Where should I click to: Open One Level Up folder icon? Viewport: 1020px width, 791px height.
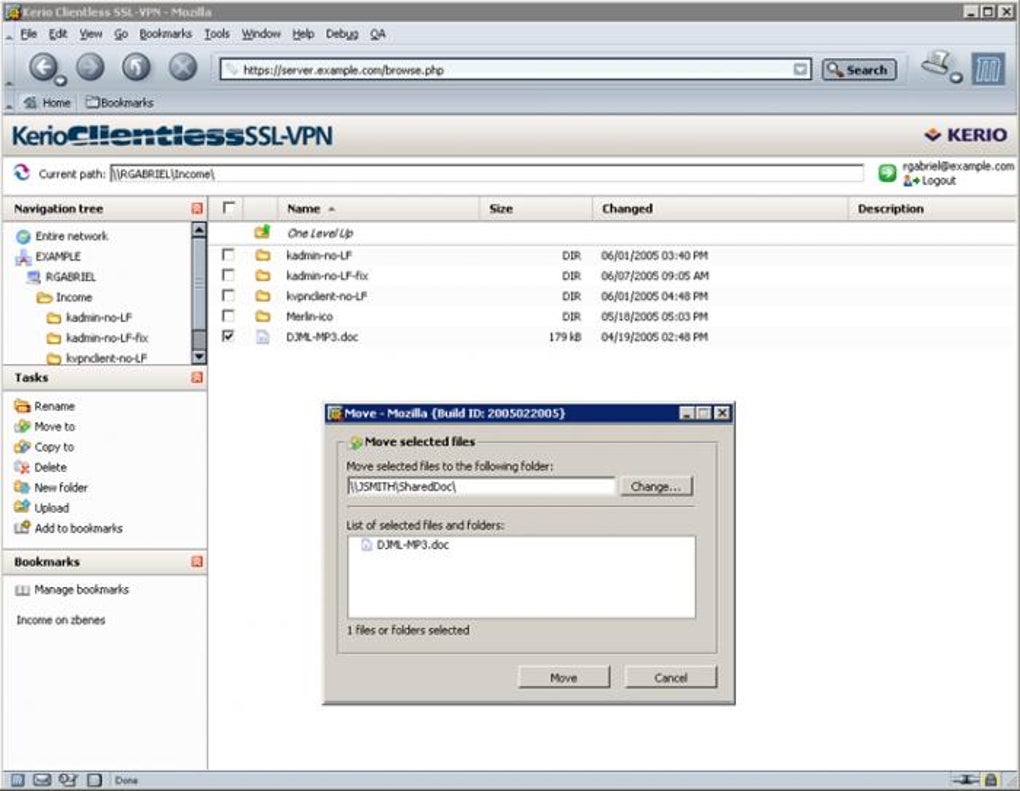(262, 232)
